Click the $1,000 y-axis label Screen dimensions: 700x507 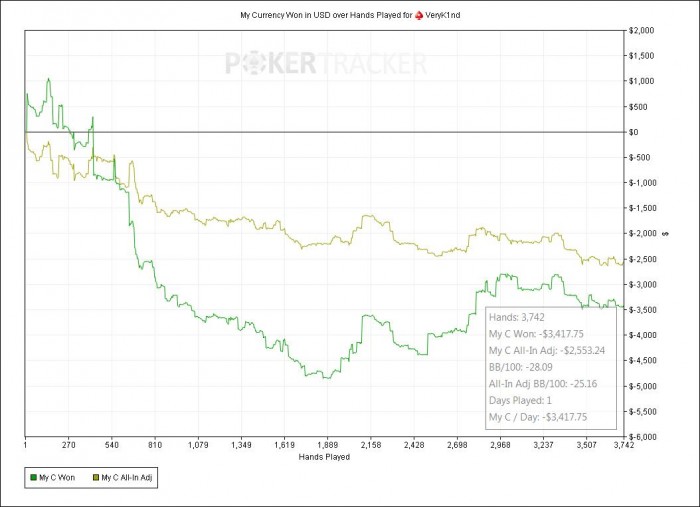(x=641, y=81)
